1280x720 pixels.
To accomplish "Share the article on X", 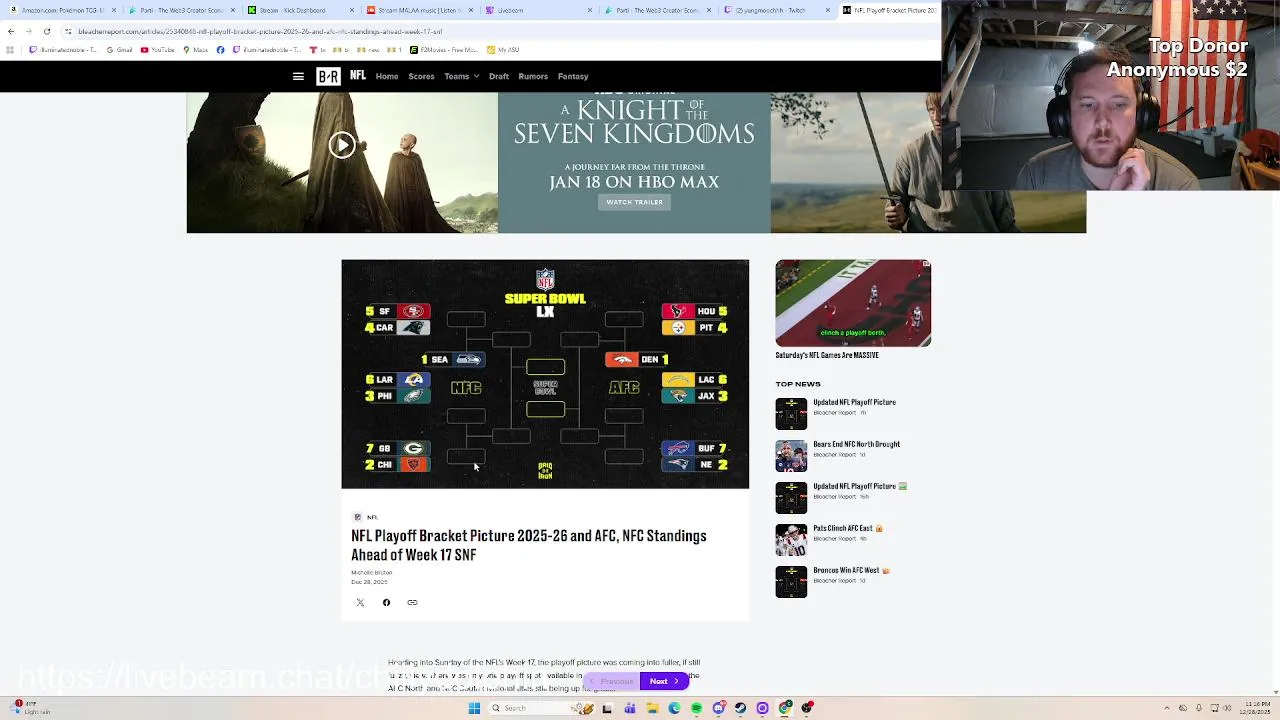I will click(360, 602).
